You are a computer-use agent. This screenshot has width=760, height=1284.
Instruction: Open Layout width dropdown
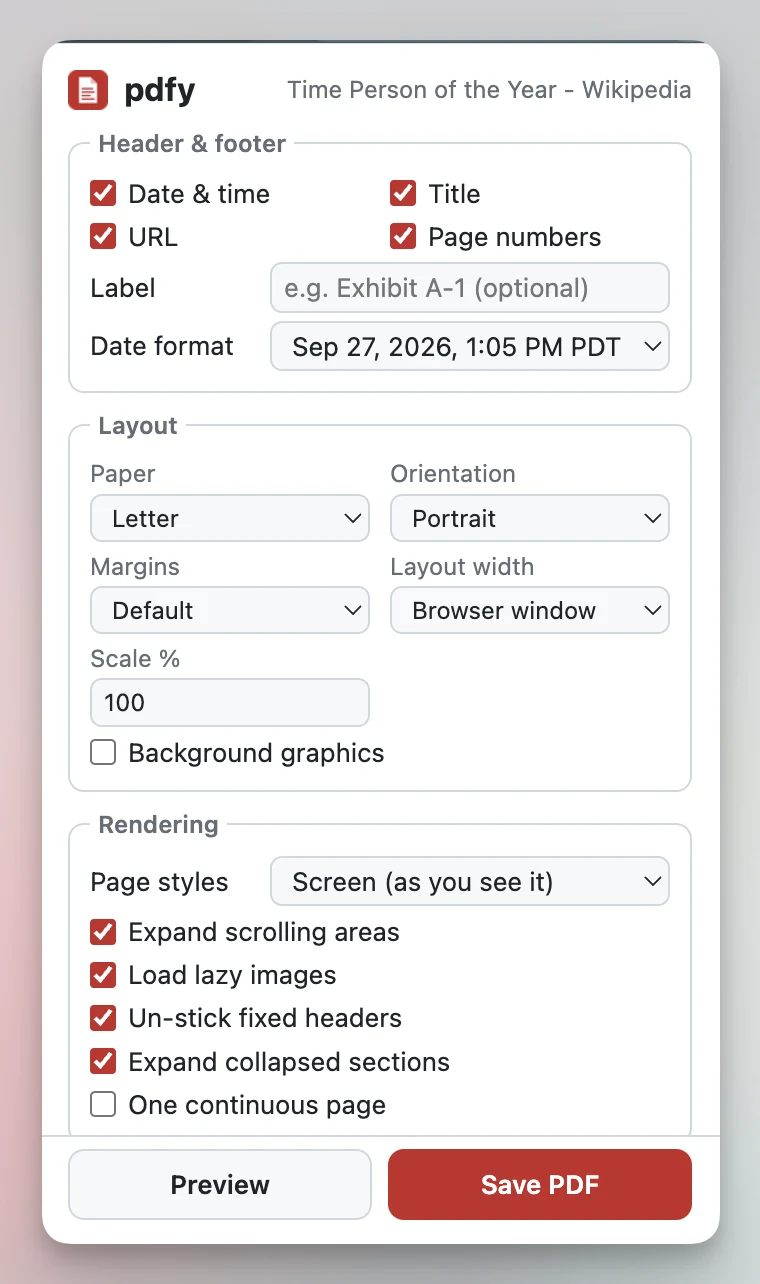coord(530,610)
